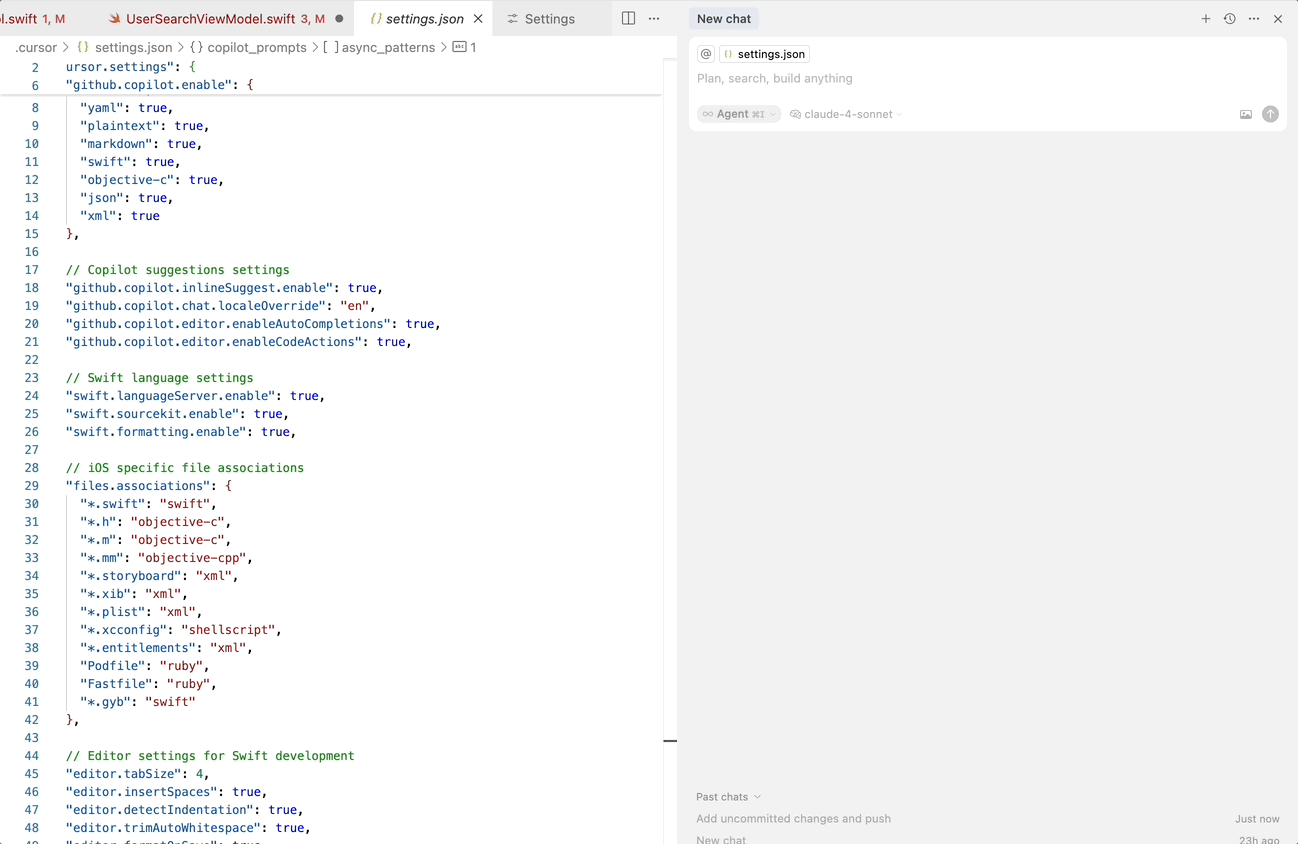Collapse the Past chats section
Viewport: 1298px width, 844px height.
[728, 797]
